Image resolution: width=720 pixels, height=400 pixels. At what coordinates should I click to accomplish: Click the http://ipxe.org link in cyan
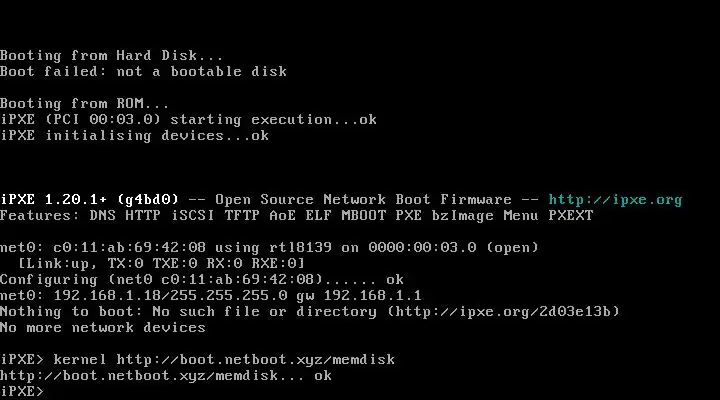[615, 200]
